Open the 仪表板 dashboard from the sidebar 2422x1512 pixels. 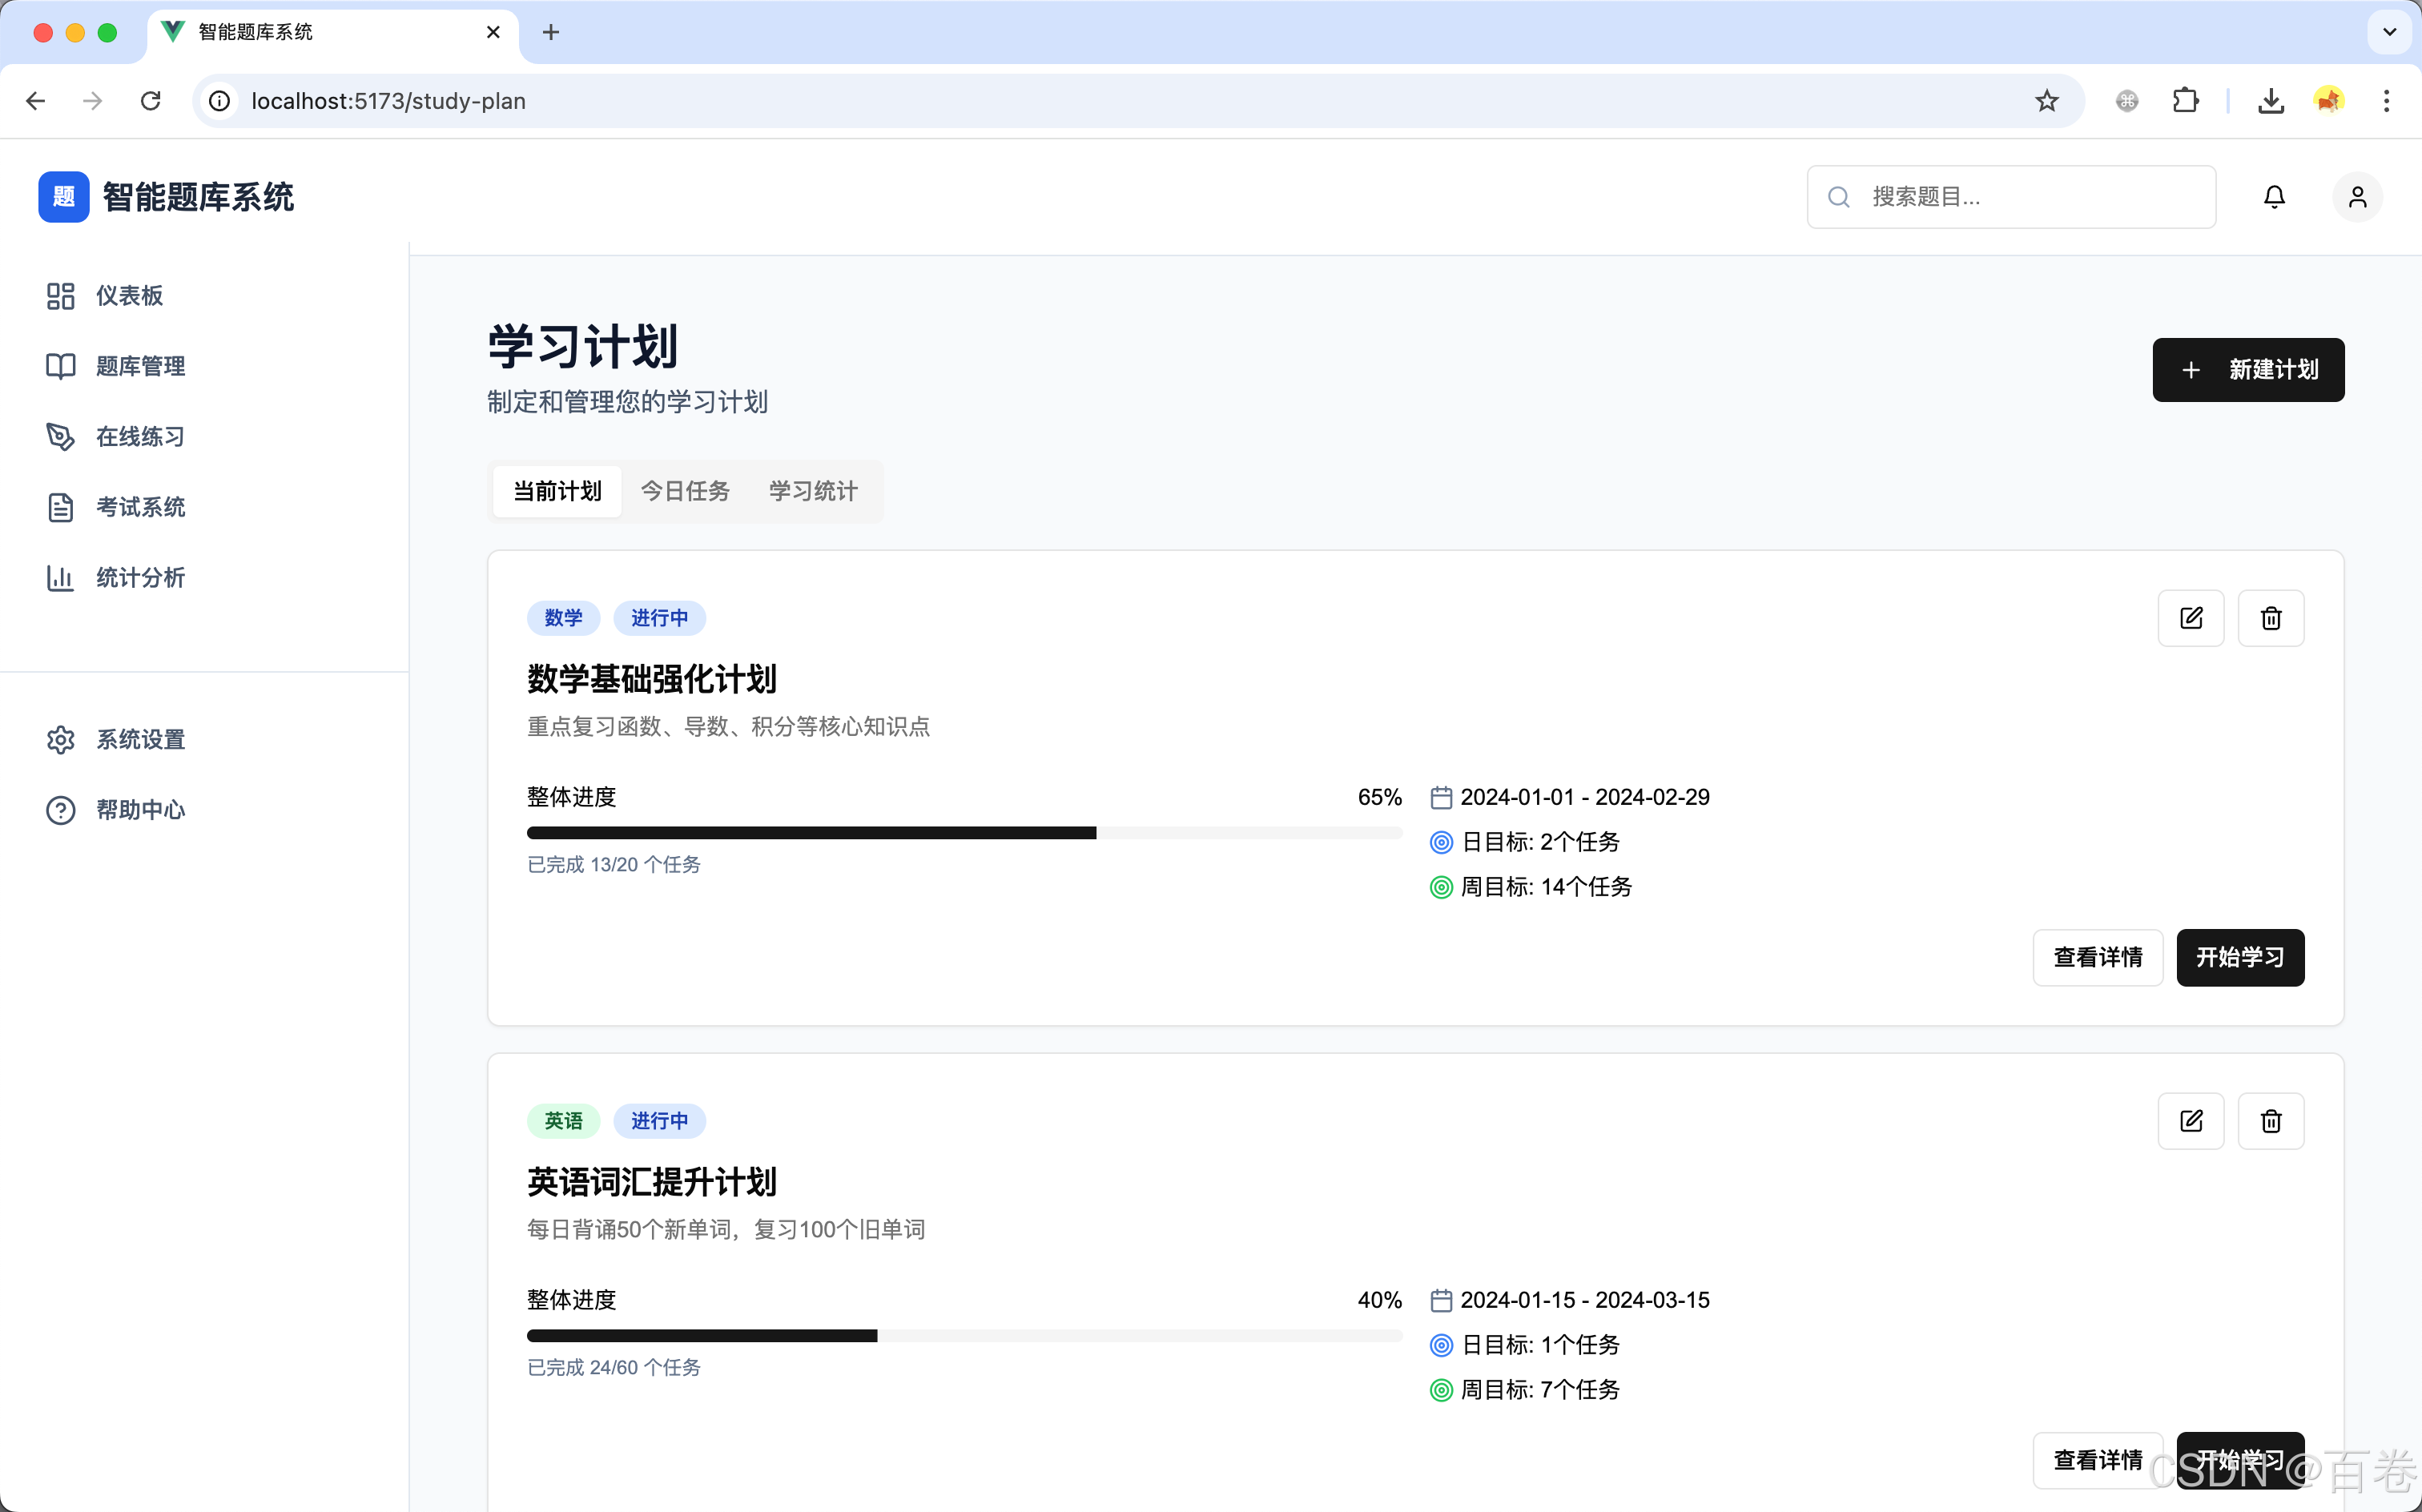[128, 295]
